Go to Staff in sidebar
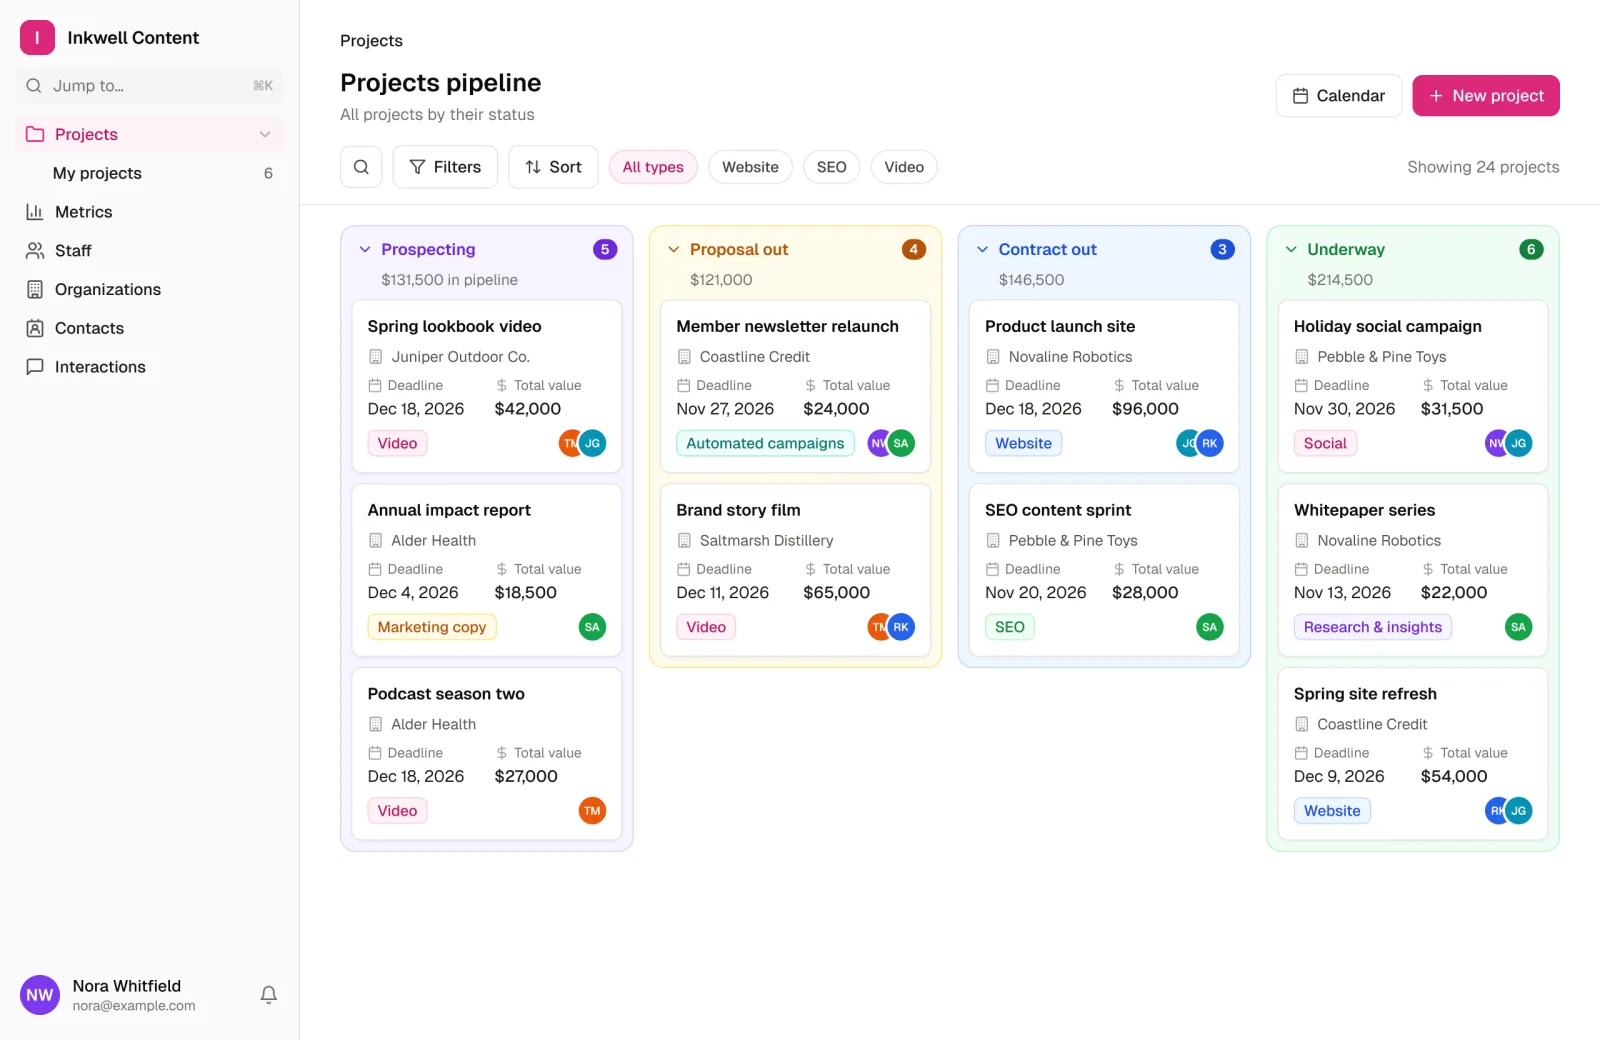Viewport: 1600px width, 1040px height. click(x=150, y=251)
